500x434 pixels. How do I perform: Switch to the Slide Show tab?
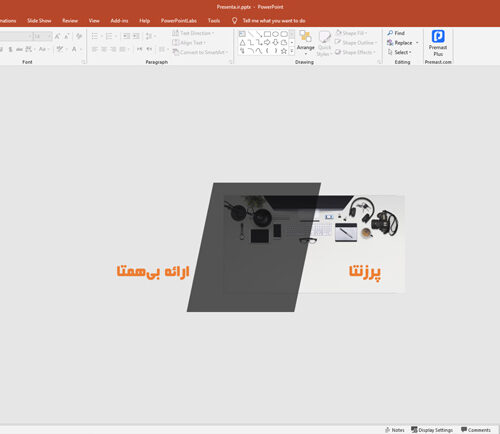[39, 21]
